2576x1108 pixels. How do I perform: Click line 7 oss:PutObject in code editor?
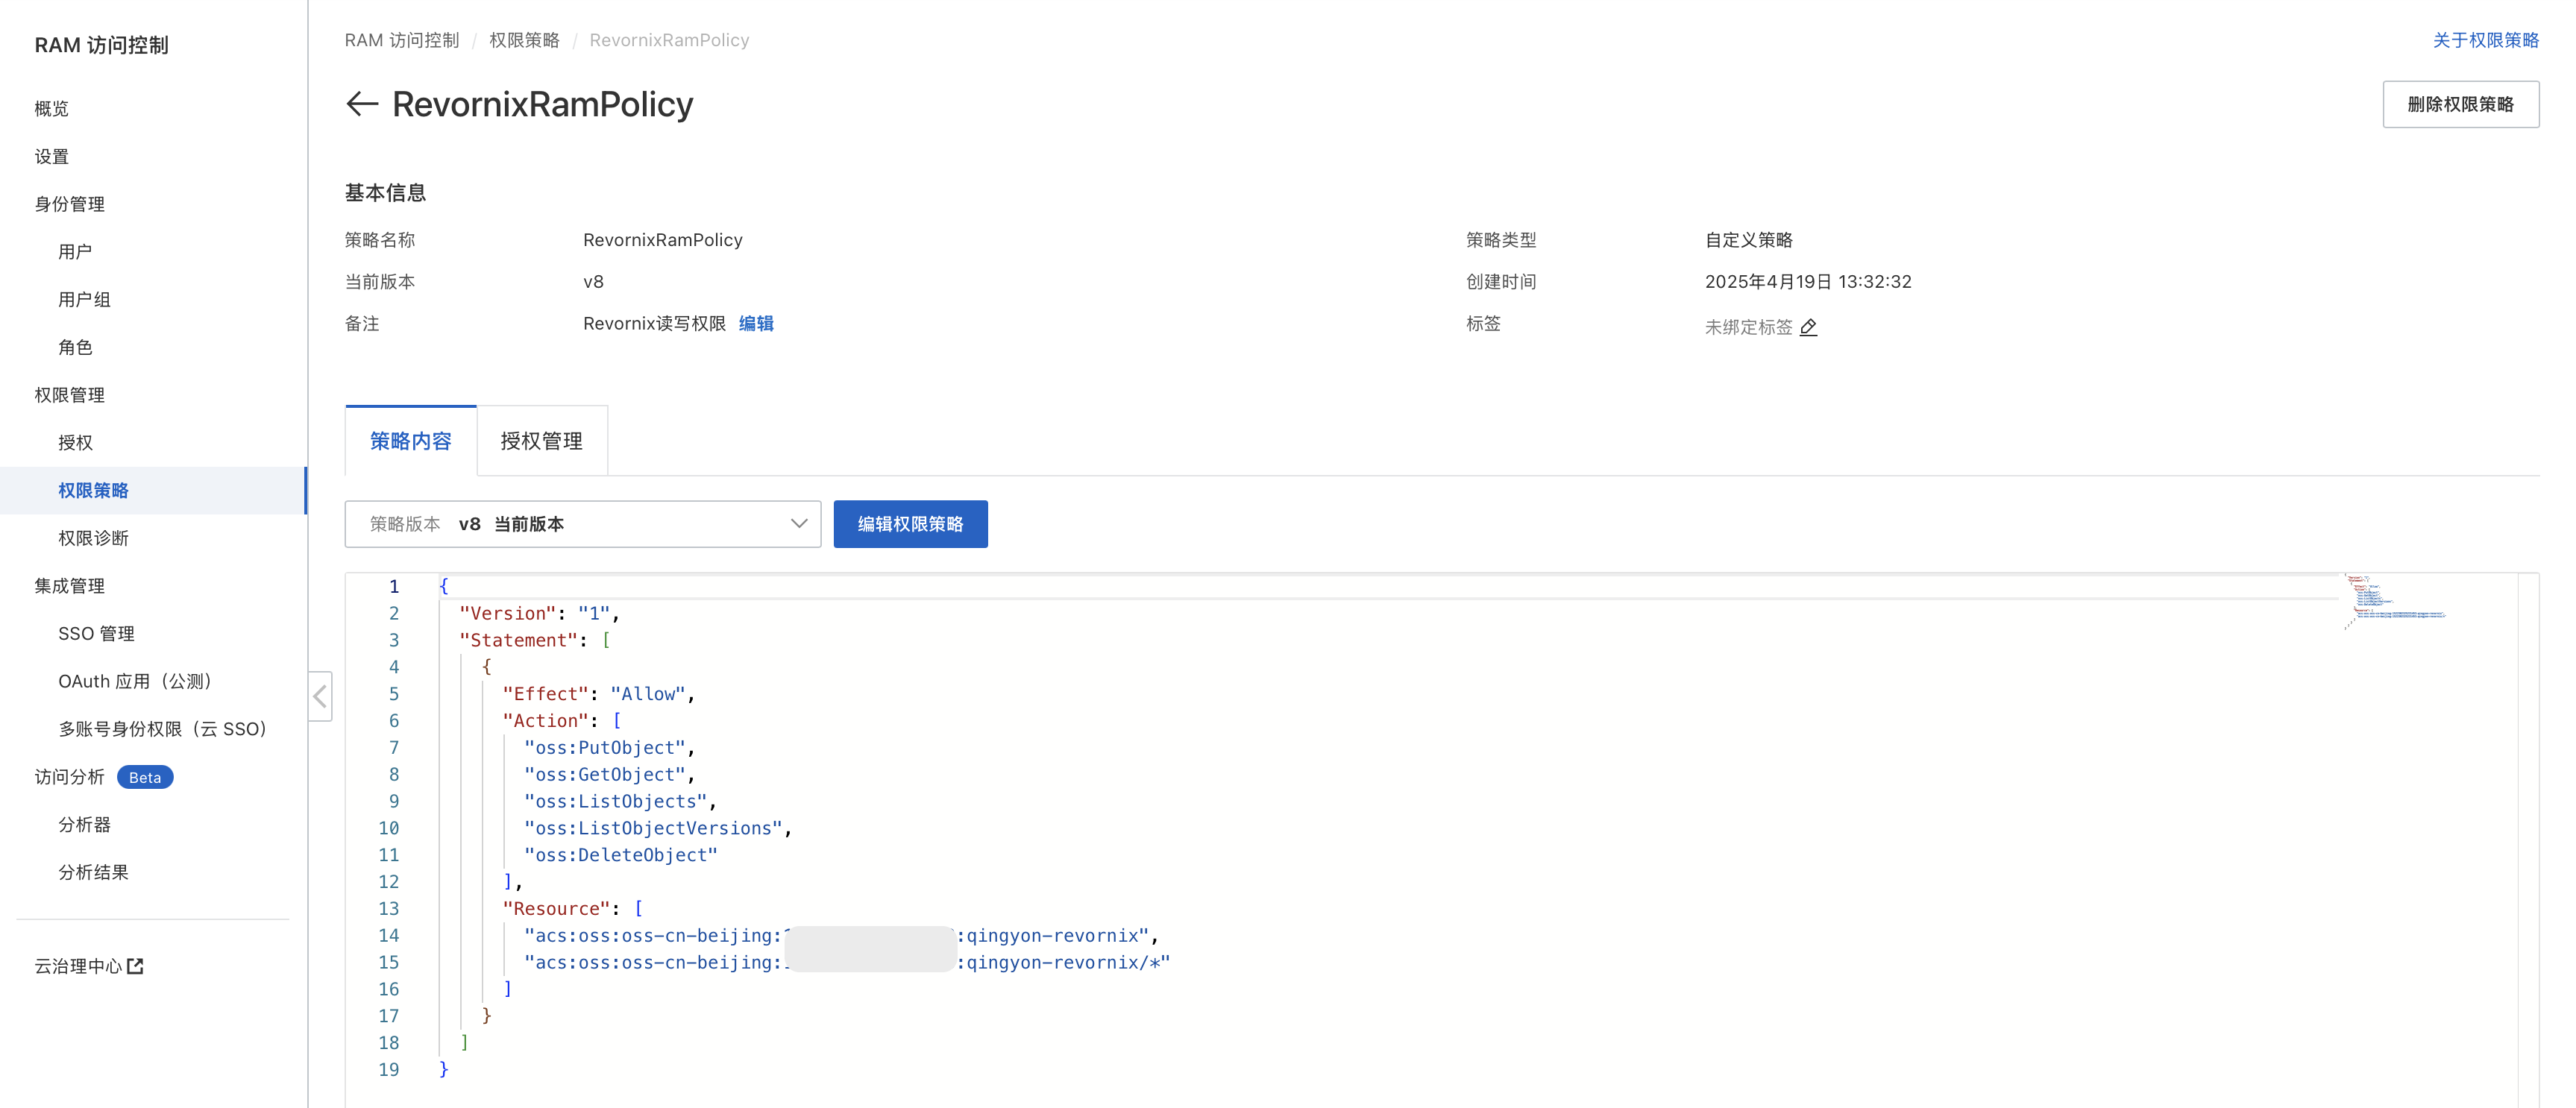tap(605, 747)
